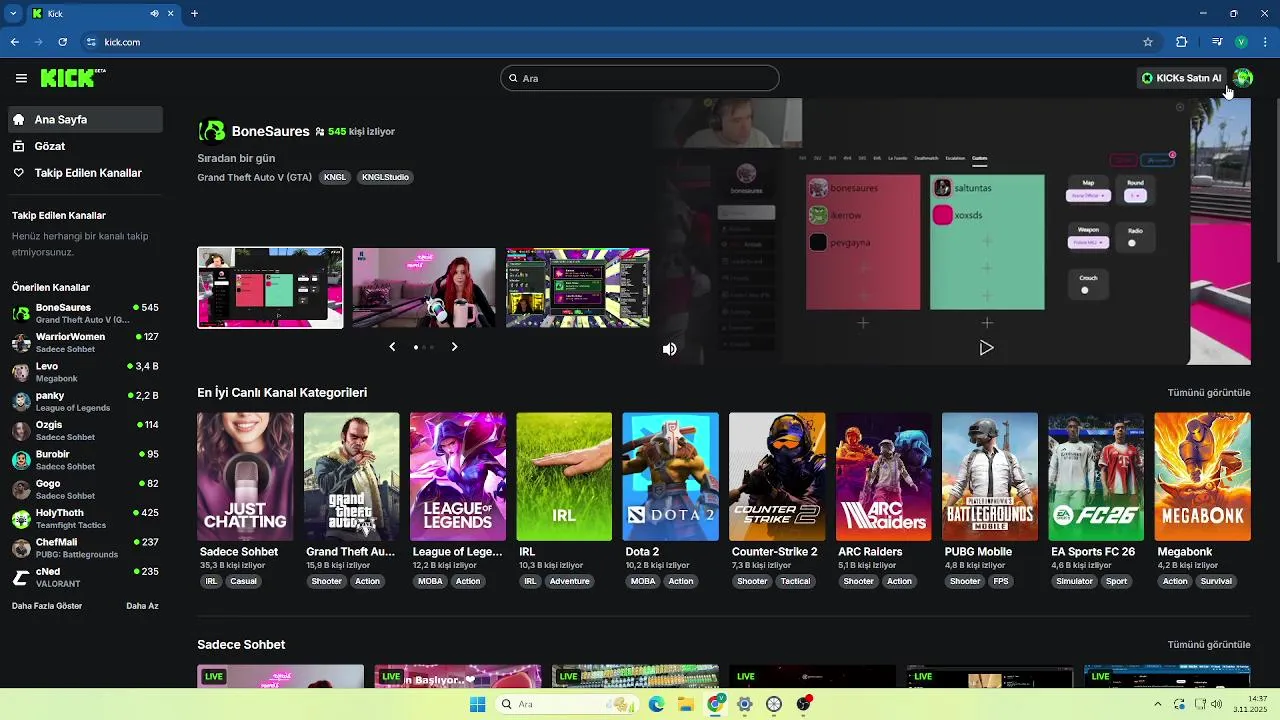
Task: View all top live categories
Action: point(1209,393)
